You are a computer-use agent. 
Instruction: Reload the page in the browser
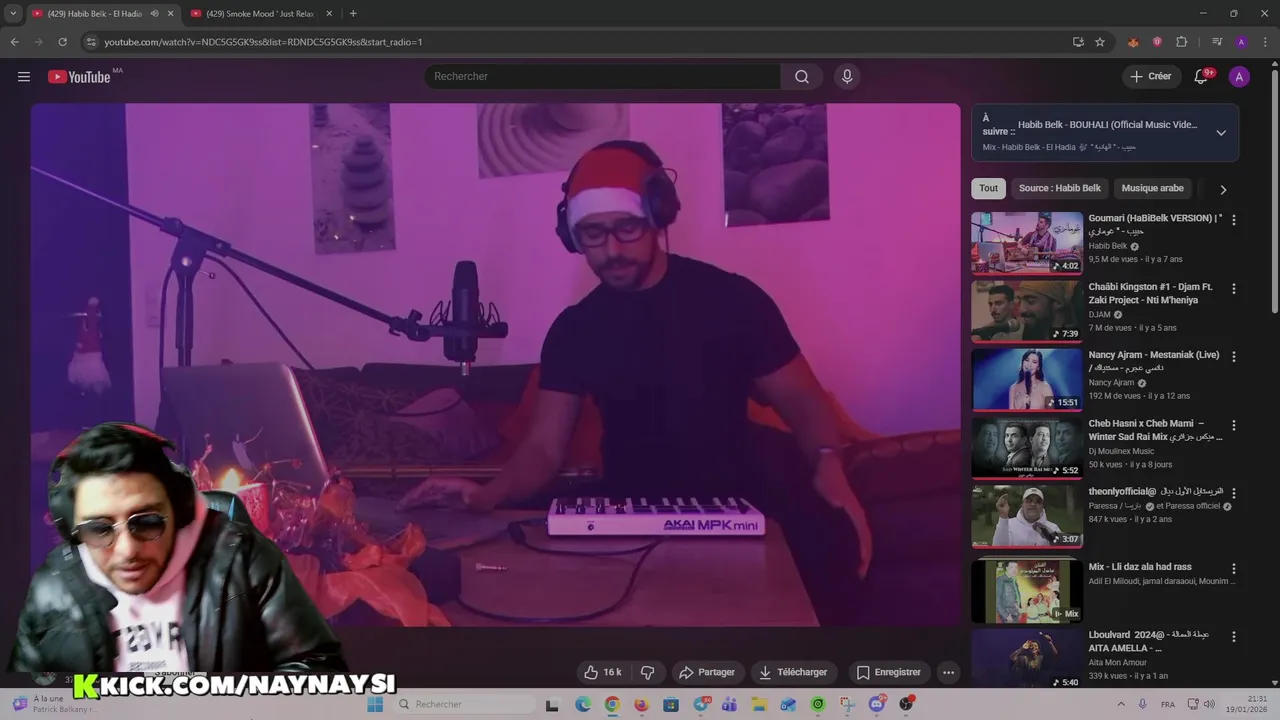pyautogui.click(x=62, y=42)
